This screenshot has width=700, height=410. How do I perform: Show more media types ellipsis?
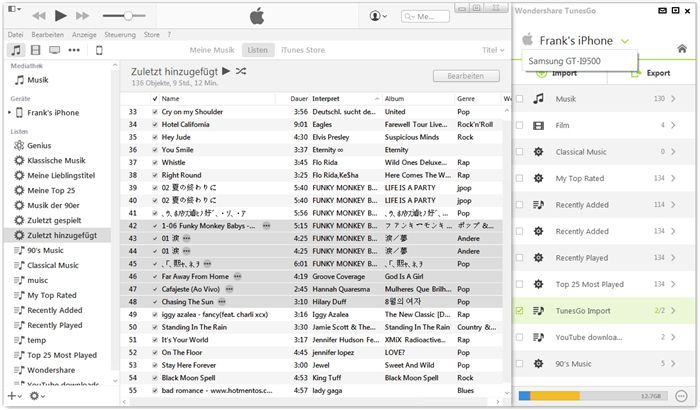coord(74,50)
